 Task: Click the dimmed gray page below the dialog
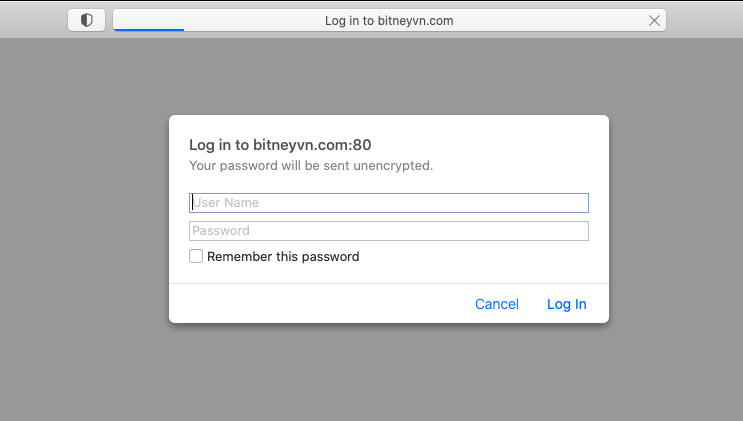tap(389, 370)
